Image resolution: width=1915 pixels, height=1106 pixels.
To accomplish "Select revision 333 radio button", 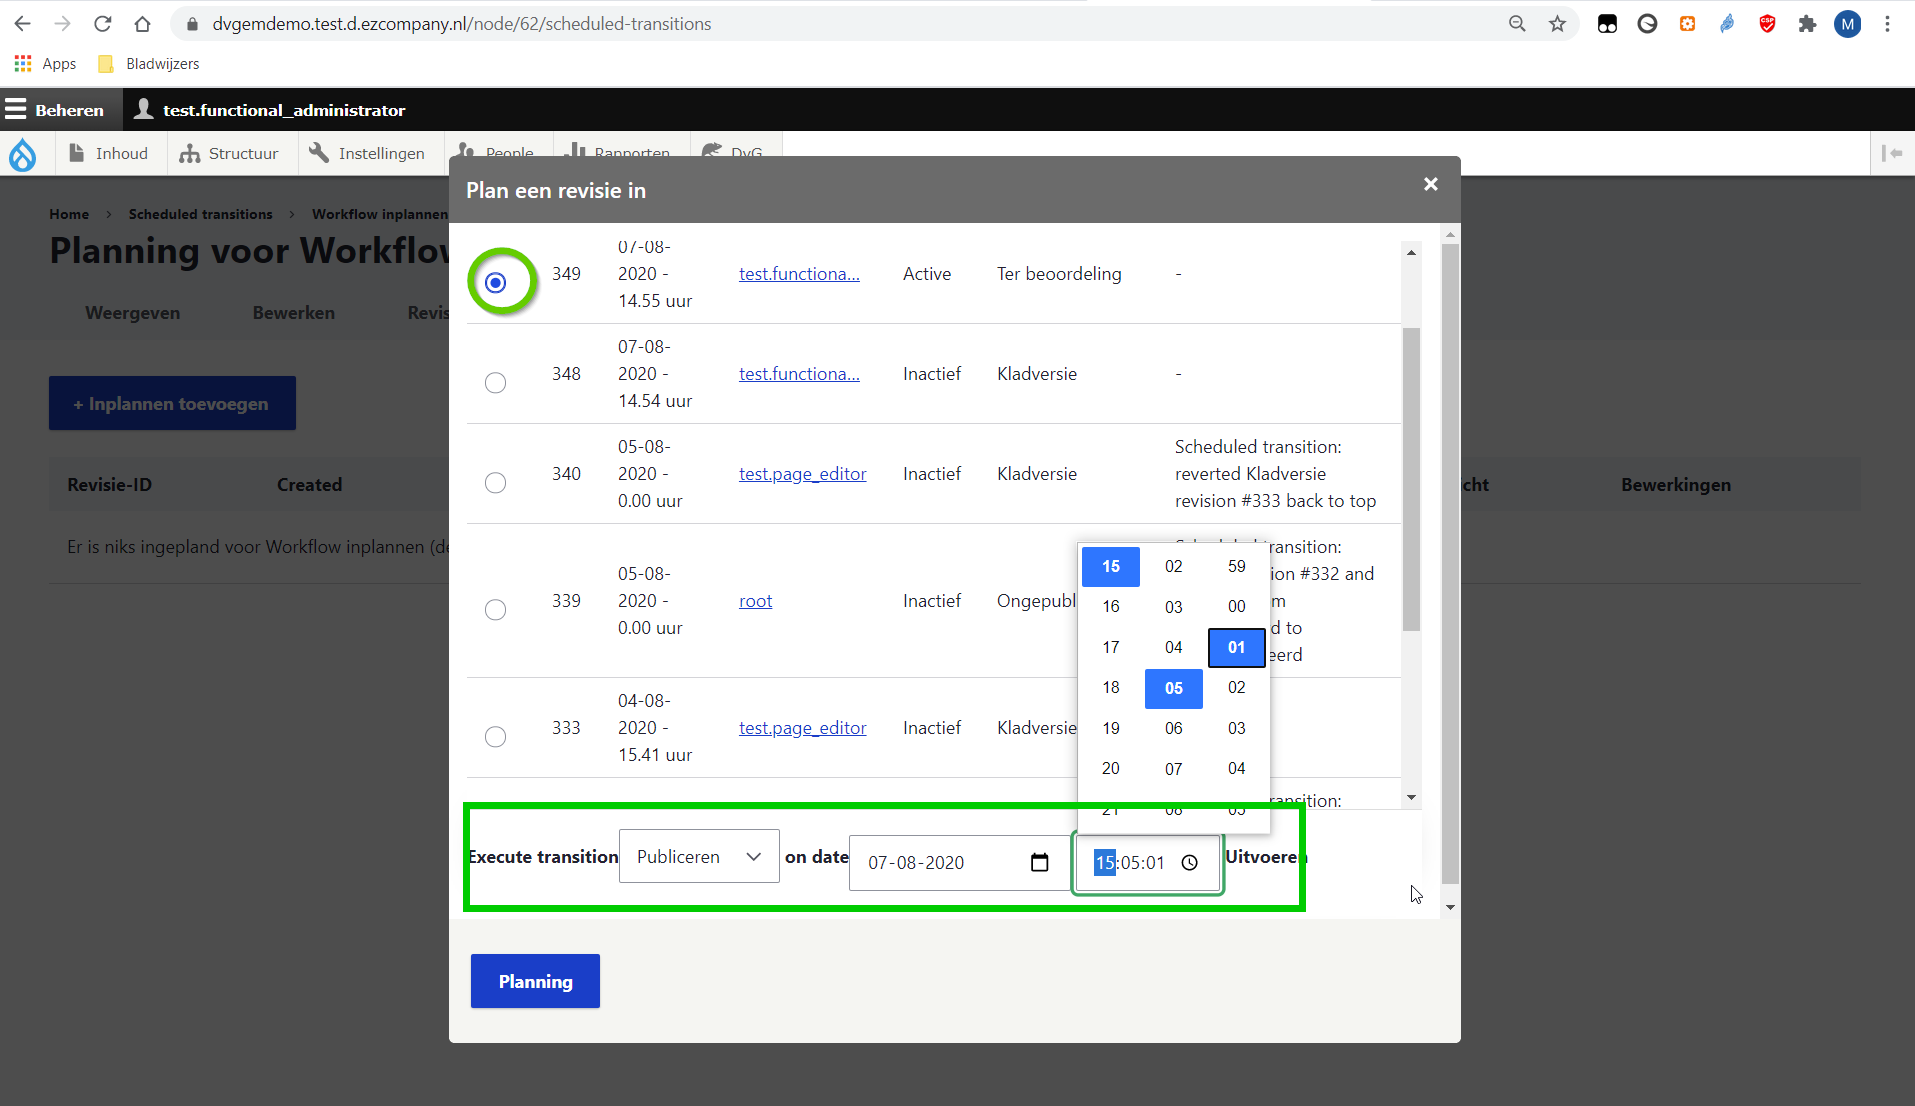I will [x=495, y=737].
